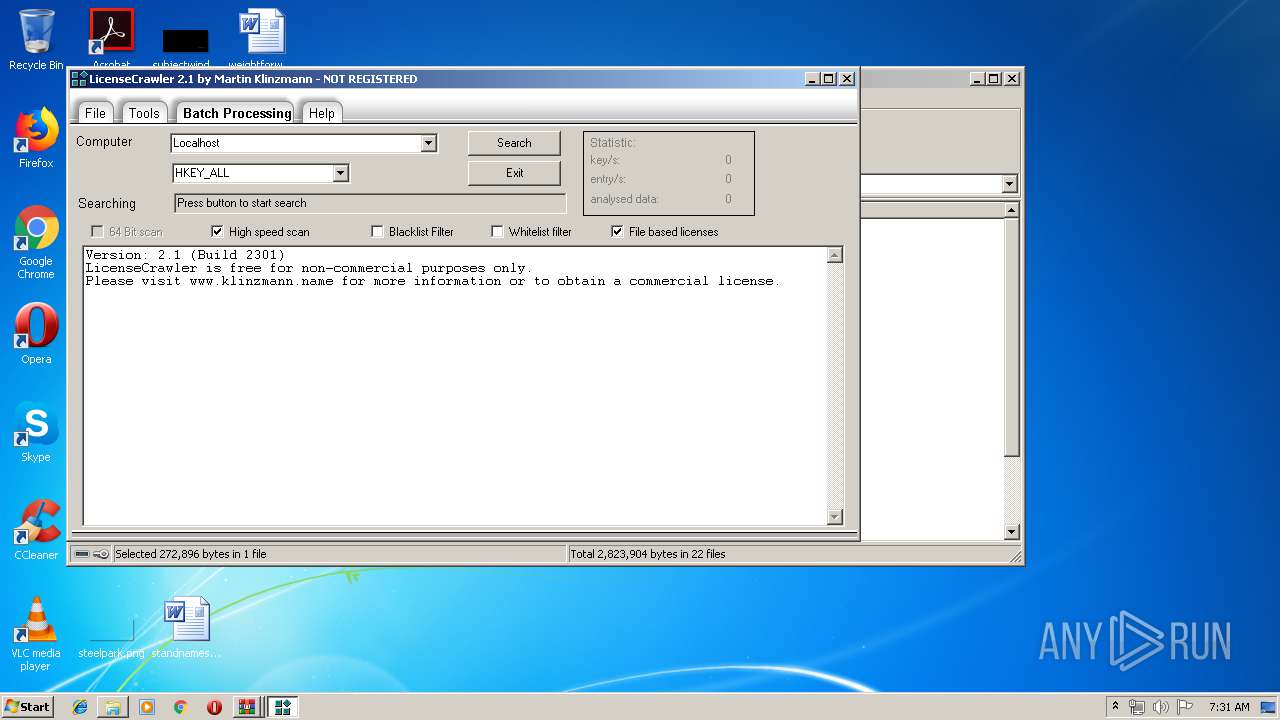Switch to WinRAR taskbar button
The height and width of the screenshot is (720, 1280).
tap(247, 707)
